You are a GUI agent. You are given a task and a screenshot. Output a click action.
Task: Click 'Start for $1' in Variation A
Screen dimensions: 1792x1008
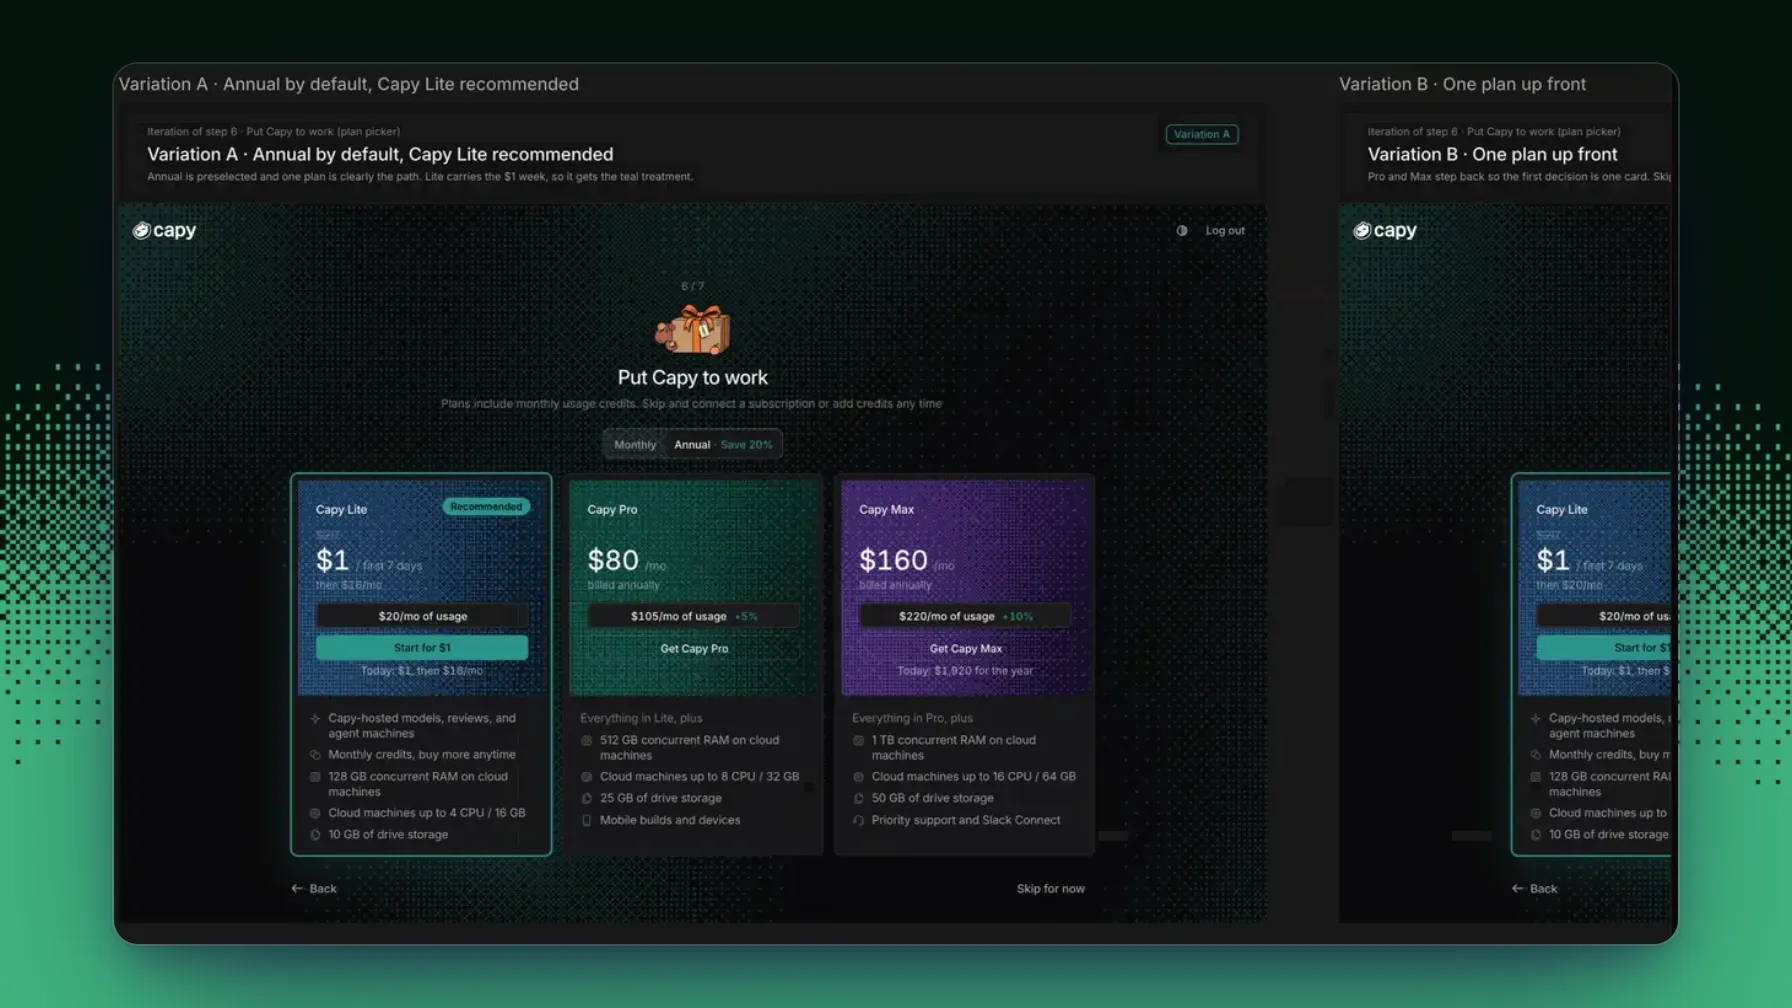pos(422,648)
